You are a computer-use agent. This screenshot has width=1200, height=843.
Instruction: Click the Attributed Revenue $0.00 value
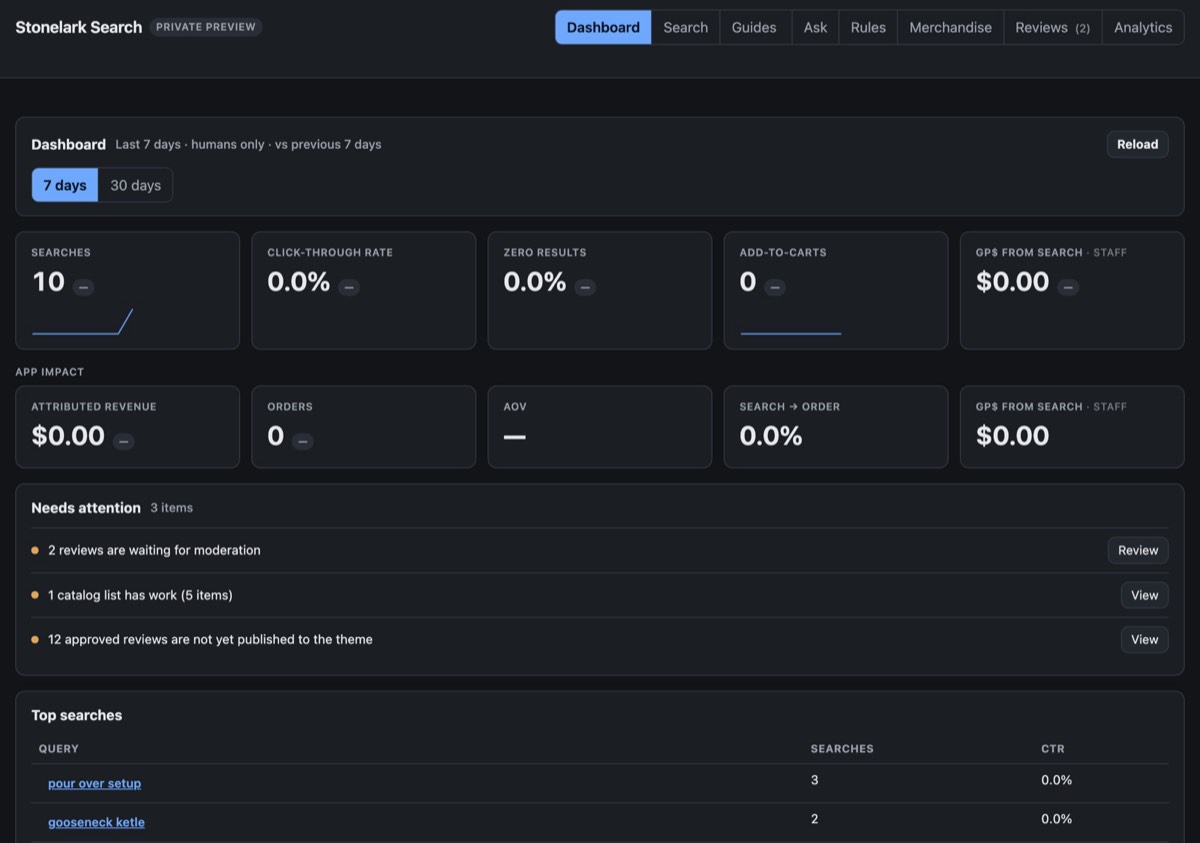point(68,436)
